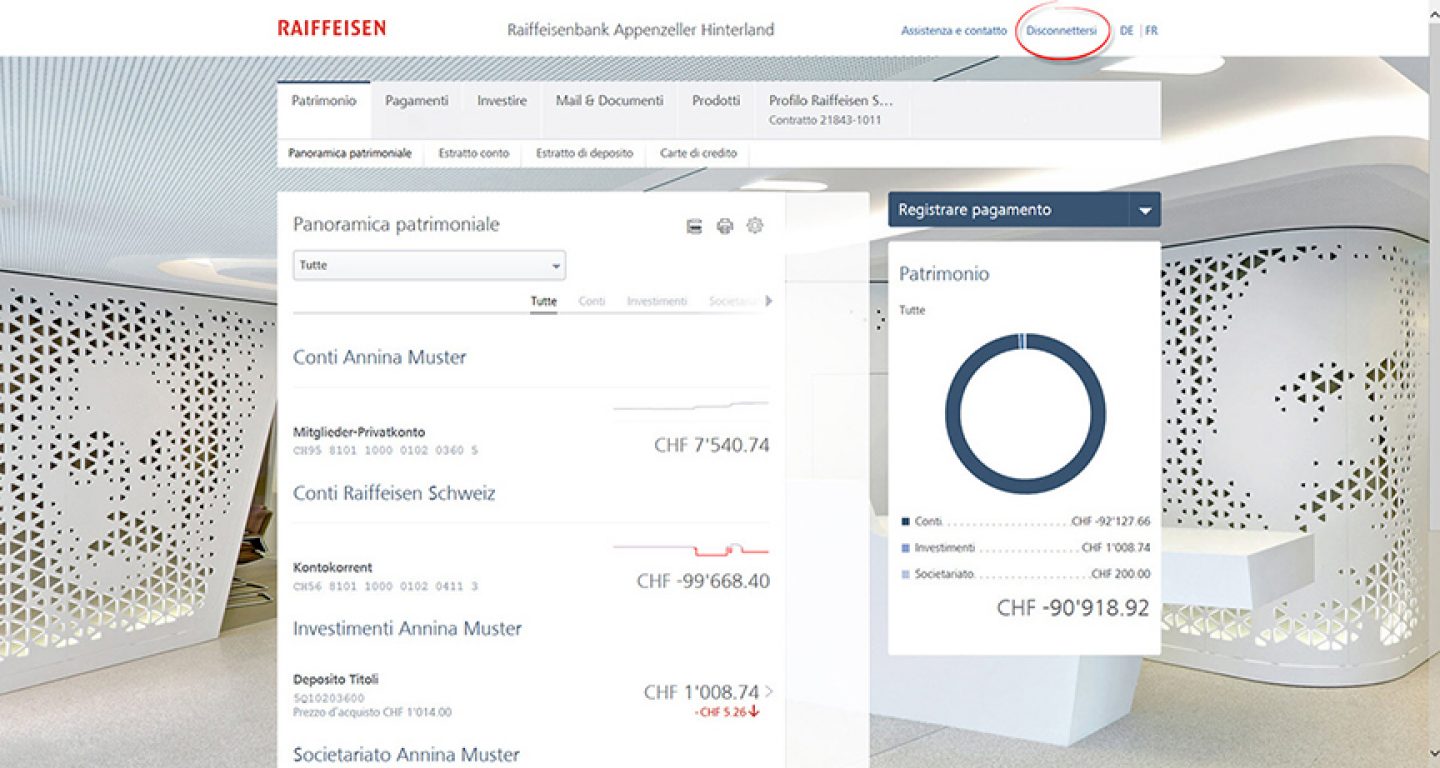Expand the Registrare pagamento dropdown arrow
The image size is (1440, 768).
1145,211
